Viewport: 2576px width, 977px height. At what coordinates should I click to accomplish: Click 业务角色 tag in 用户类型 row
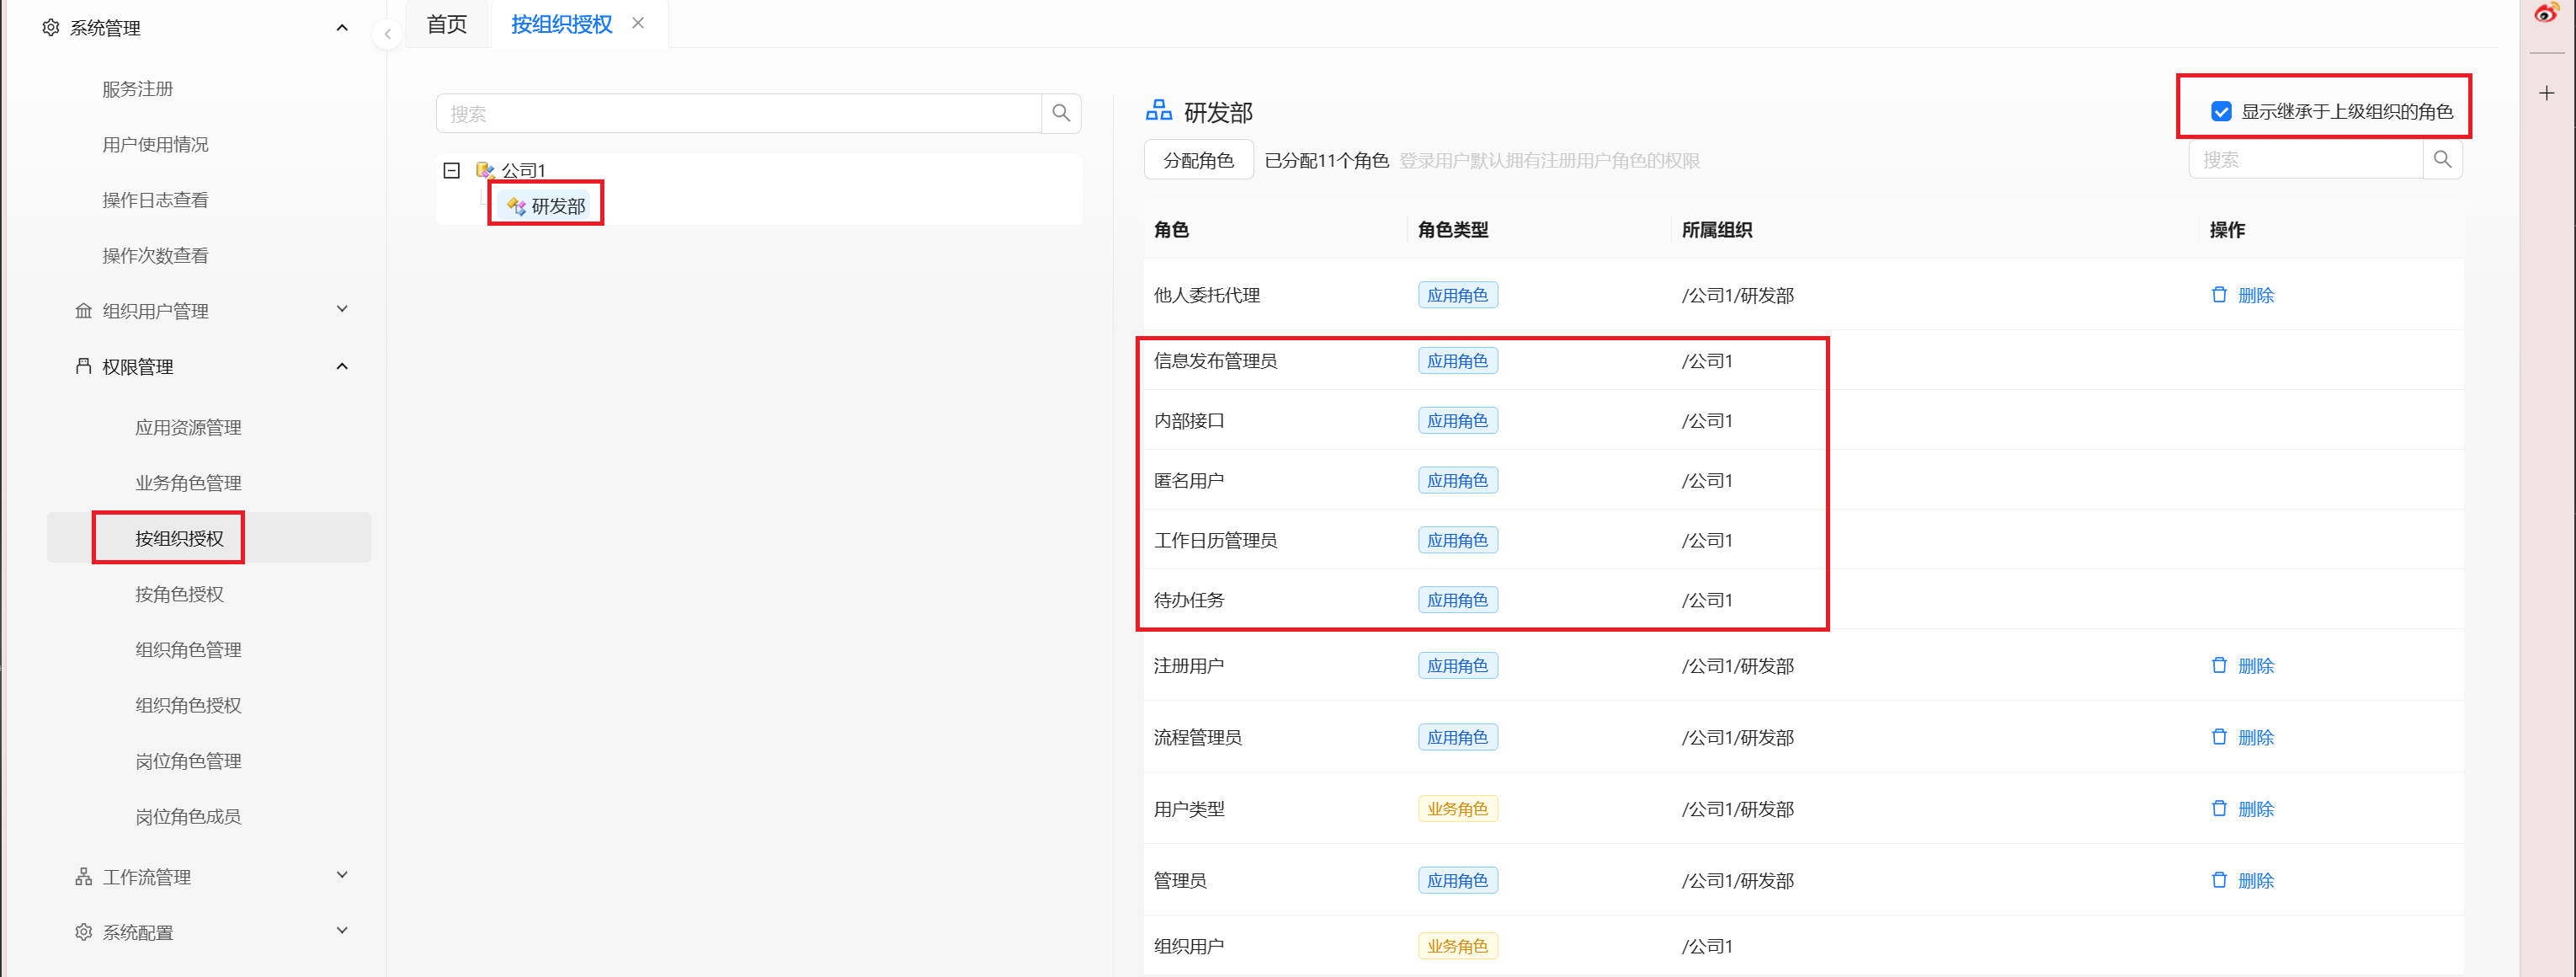click(1457, 809)
